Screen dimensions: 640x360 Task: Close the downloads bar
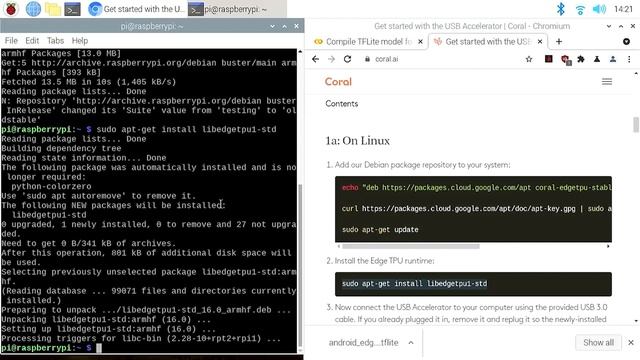coord(631,342)
